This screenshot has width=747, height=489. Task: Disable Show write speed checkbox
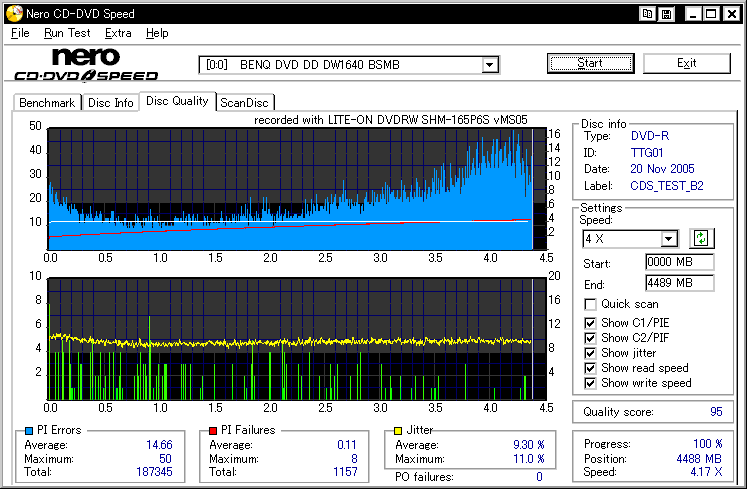pos(591,382)
